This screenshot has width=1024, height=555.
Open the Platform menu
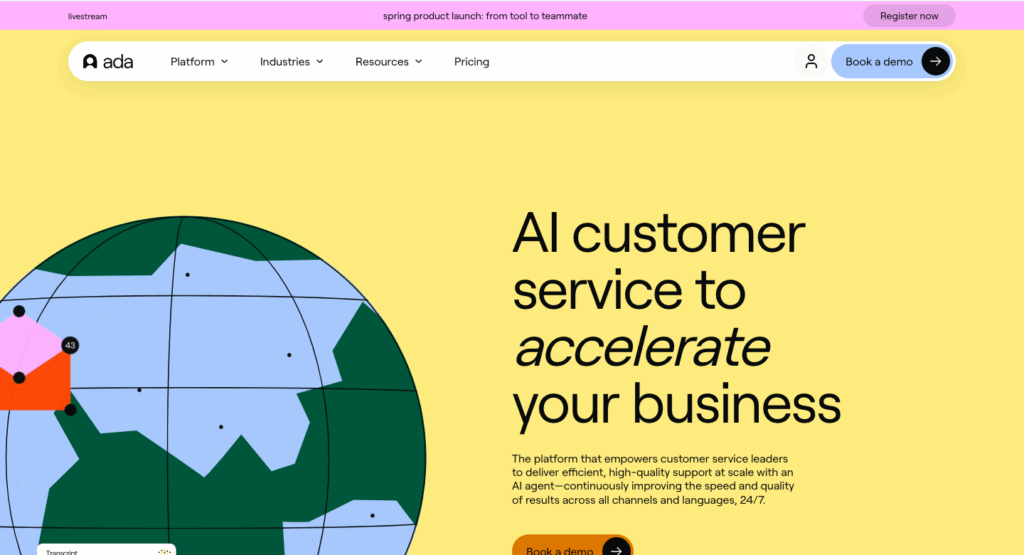tap(199, 61)
